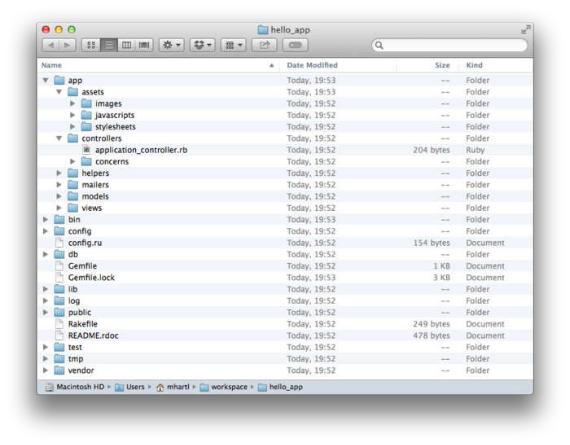Switch to column view
The image size is (570, 445).
click(126, 45)
